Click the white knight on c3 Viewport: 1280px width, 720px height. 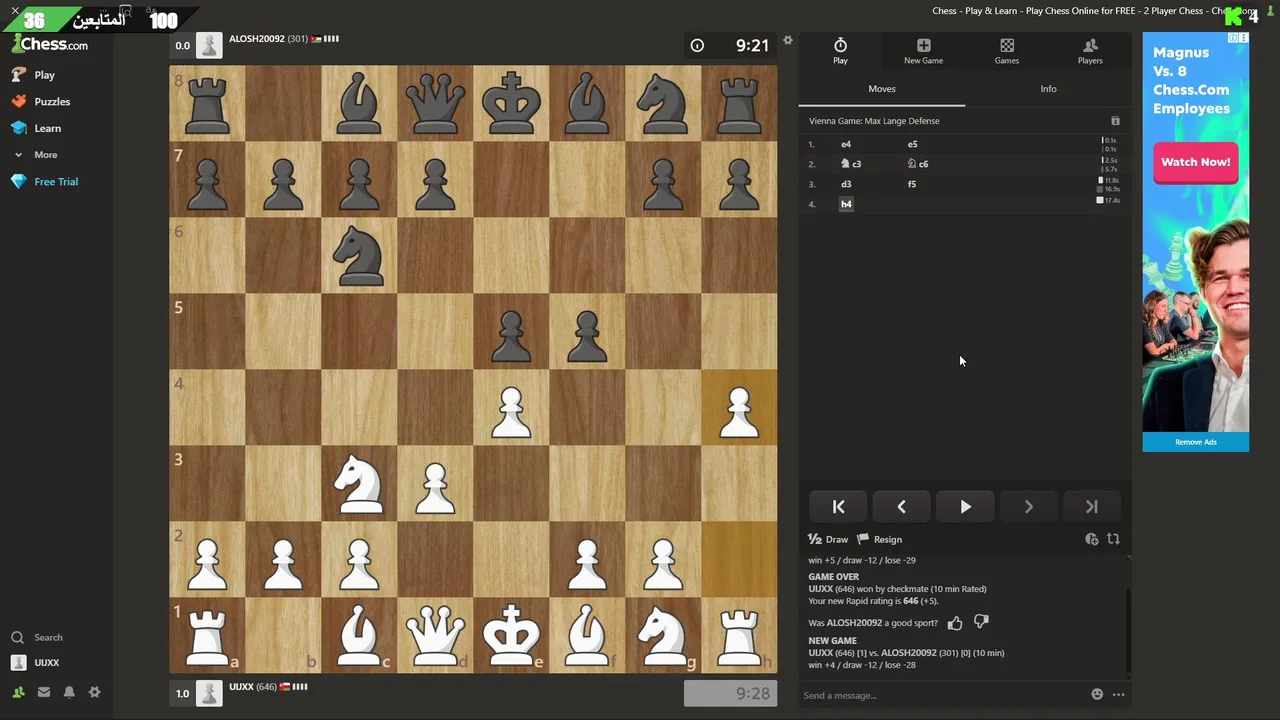click(x=359, y=484)
